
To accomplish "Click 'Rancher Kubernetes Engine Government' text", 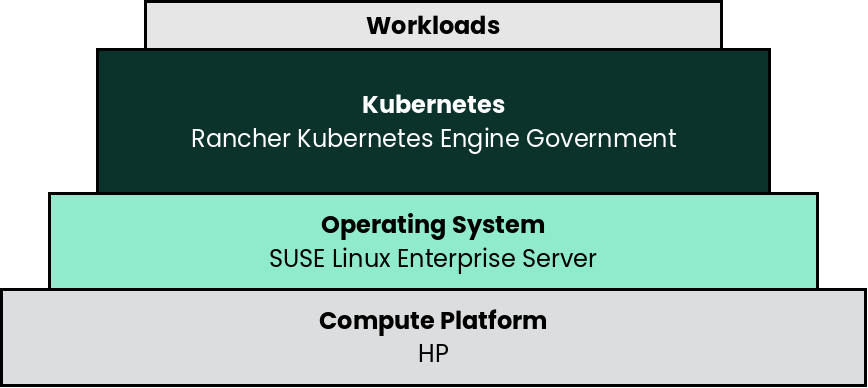I will click(x=433, y=138).
